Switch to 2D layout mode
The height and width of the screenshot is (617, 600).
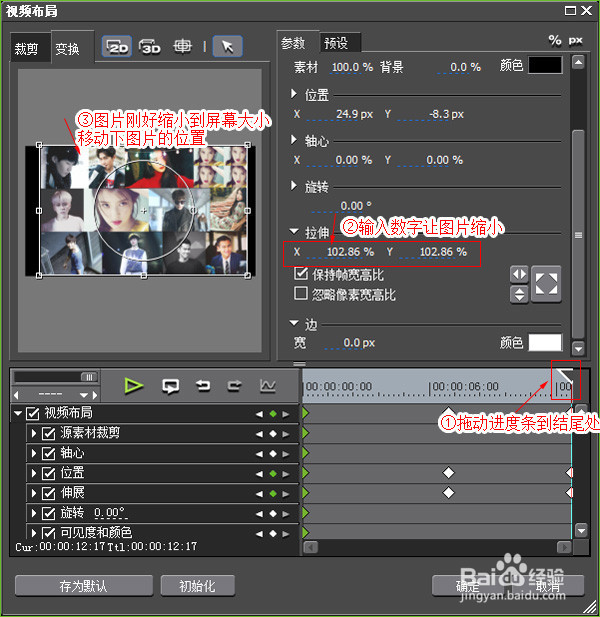click(x=117, y=47)
